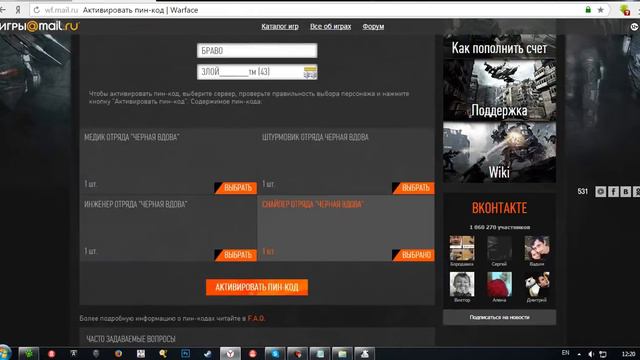Open the Все об играх menu link

[x=330, y=27]
